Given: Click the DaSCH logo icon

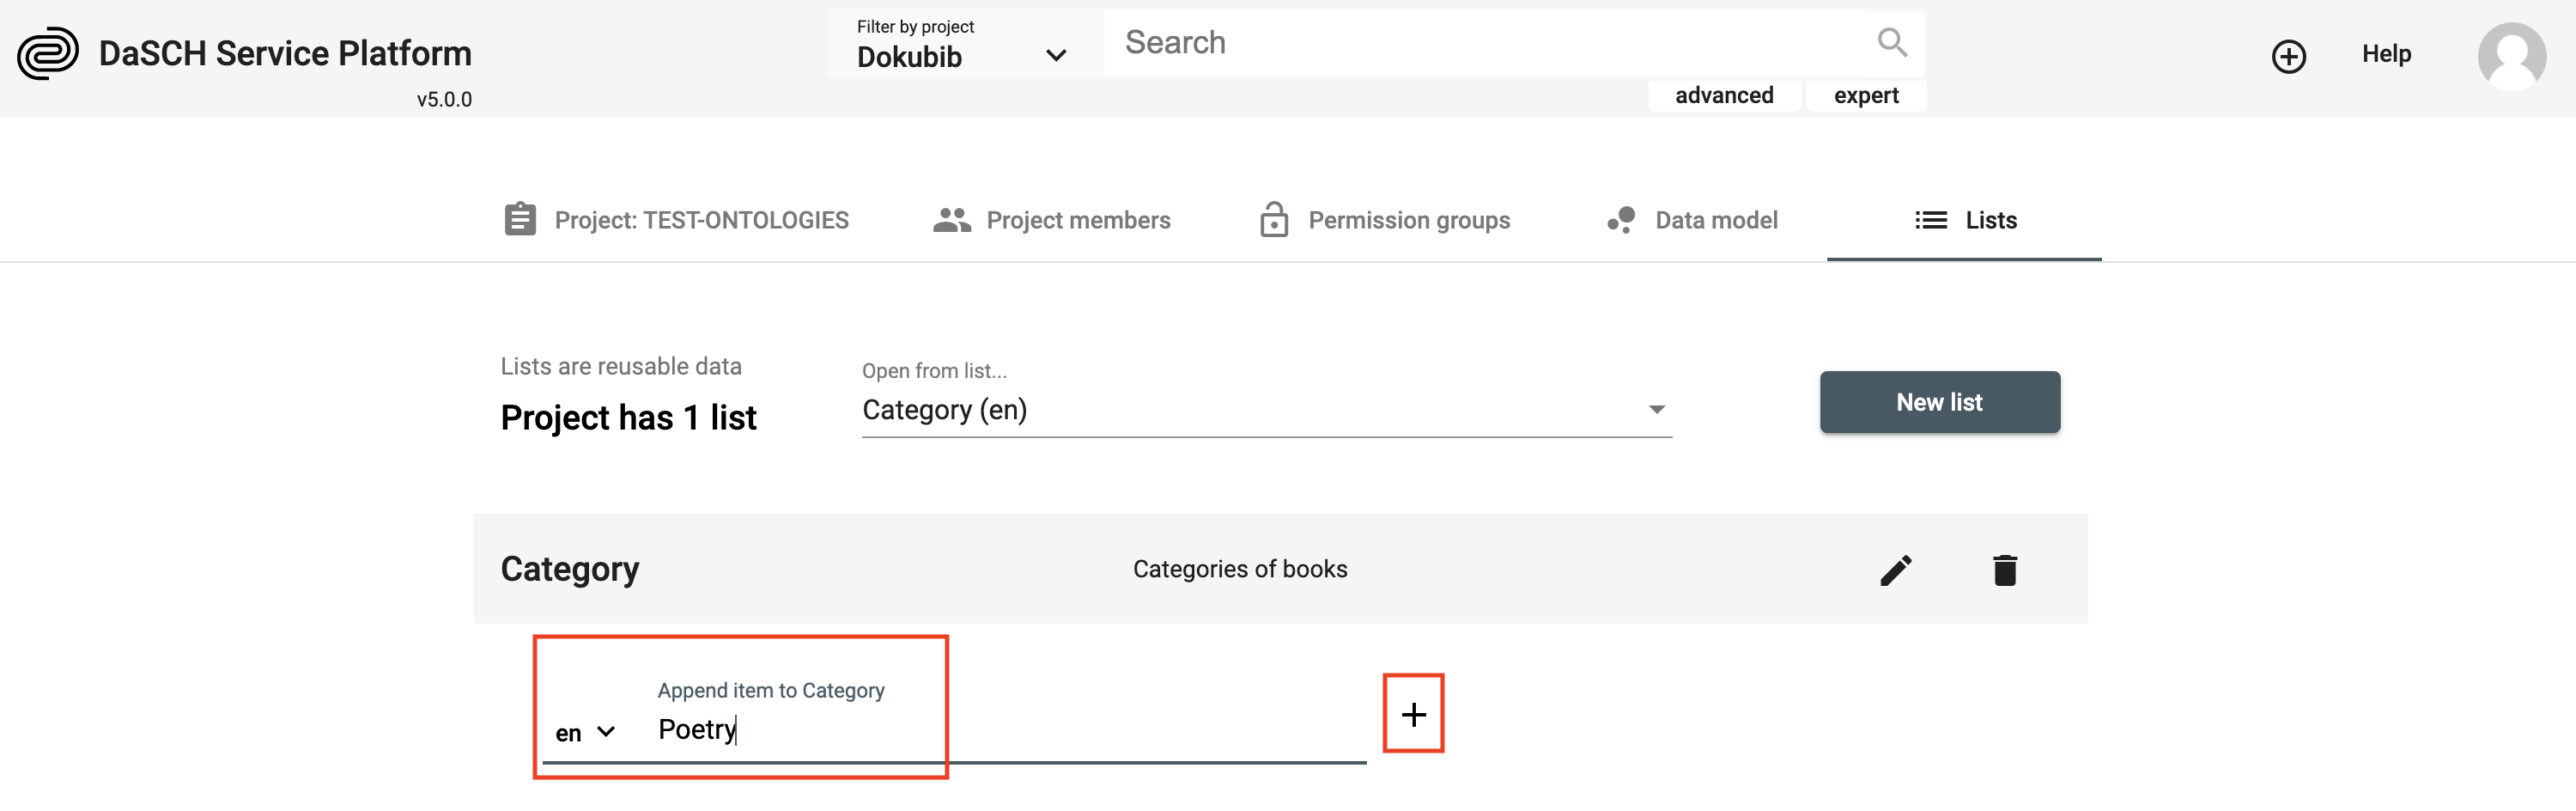Looking at the screenshot, I should tap(48, 53).
